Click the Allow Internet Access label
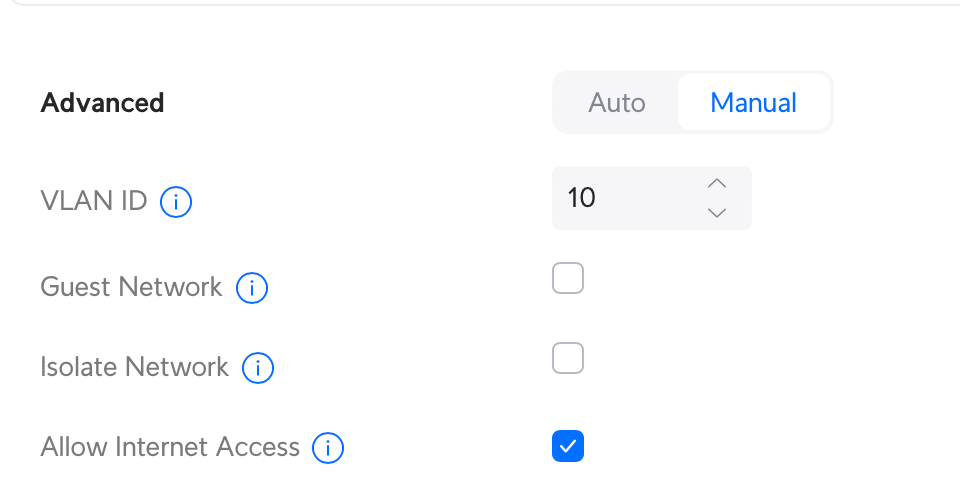 click(170, 446)
